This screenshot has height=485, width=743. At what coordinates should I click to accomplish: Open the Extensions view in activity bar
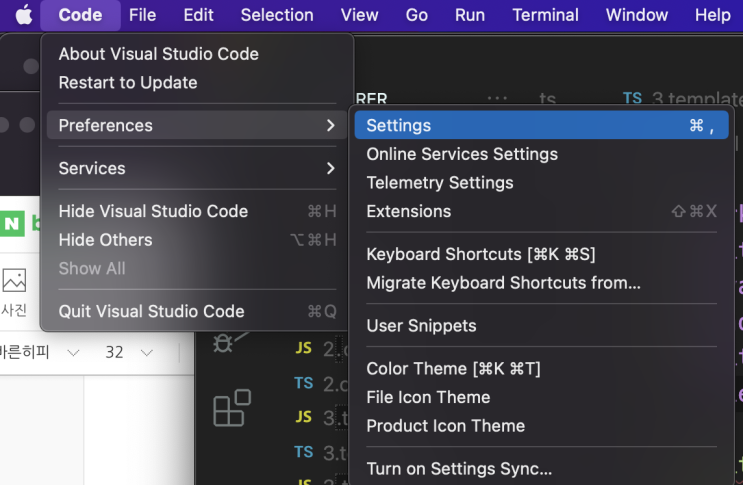click(x=232, y=408)
